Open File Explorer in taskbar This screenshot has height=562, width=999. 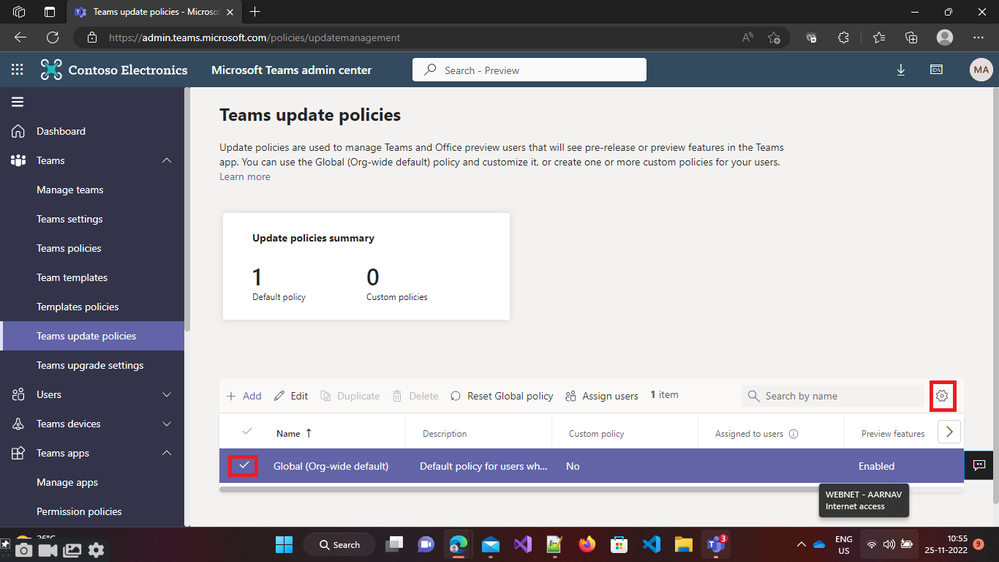click(x=684, y=545)
